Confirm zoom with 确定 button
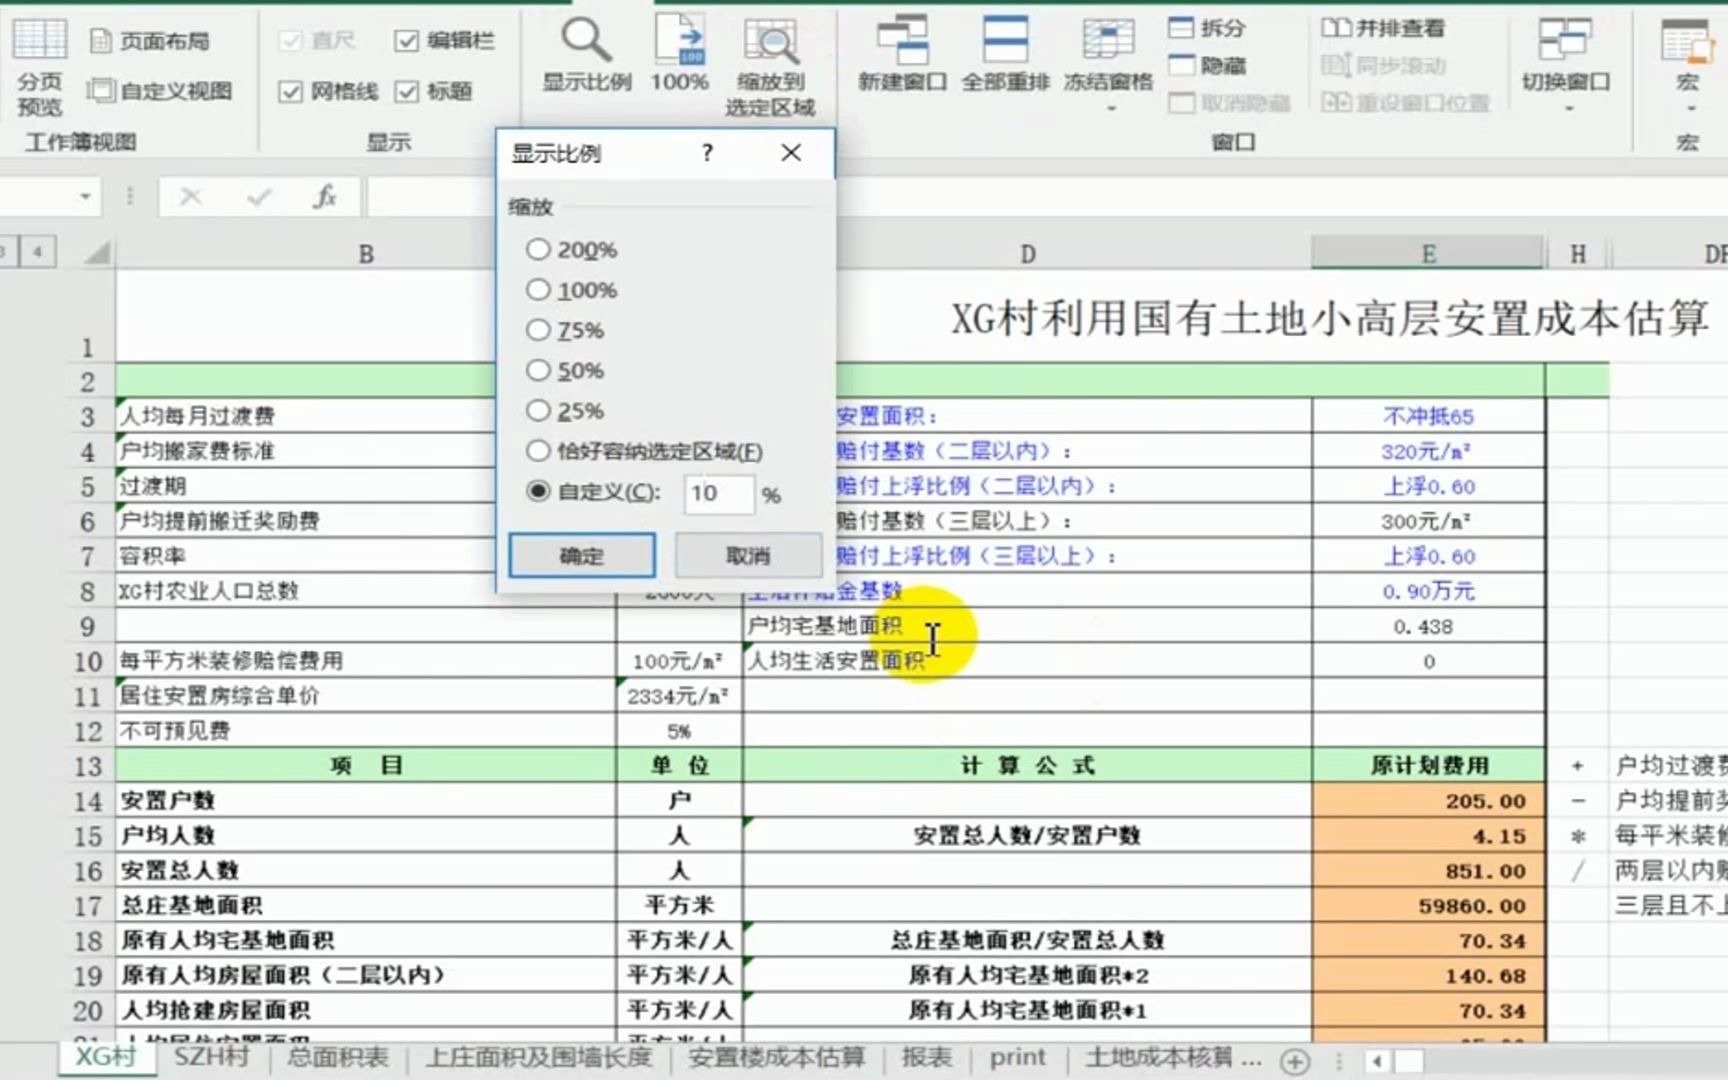This screenshot has height=1080, width=1728. coord(582,556)
